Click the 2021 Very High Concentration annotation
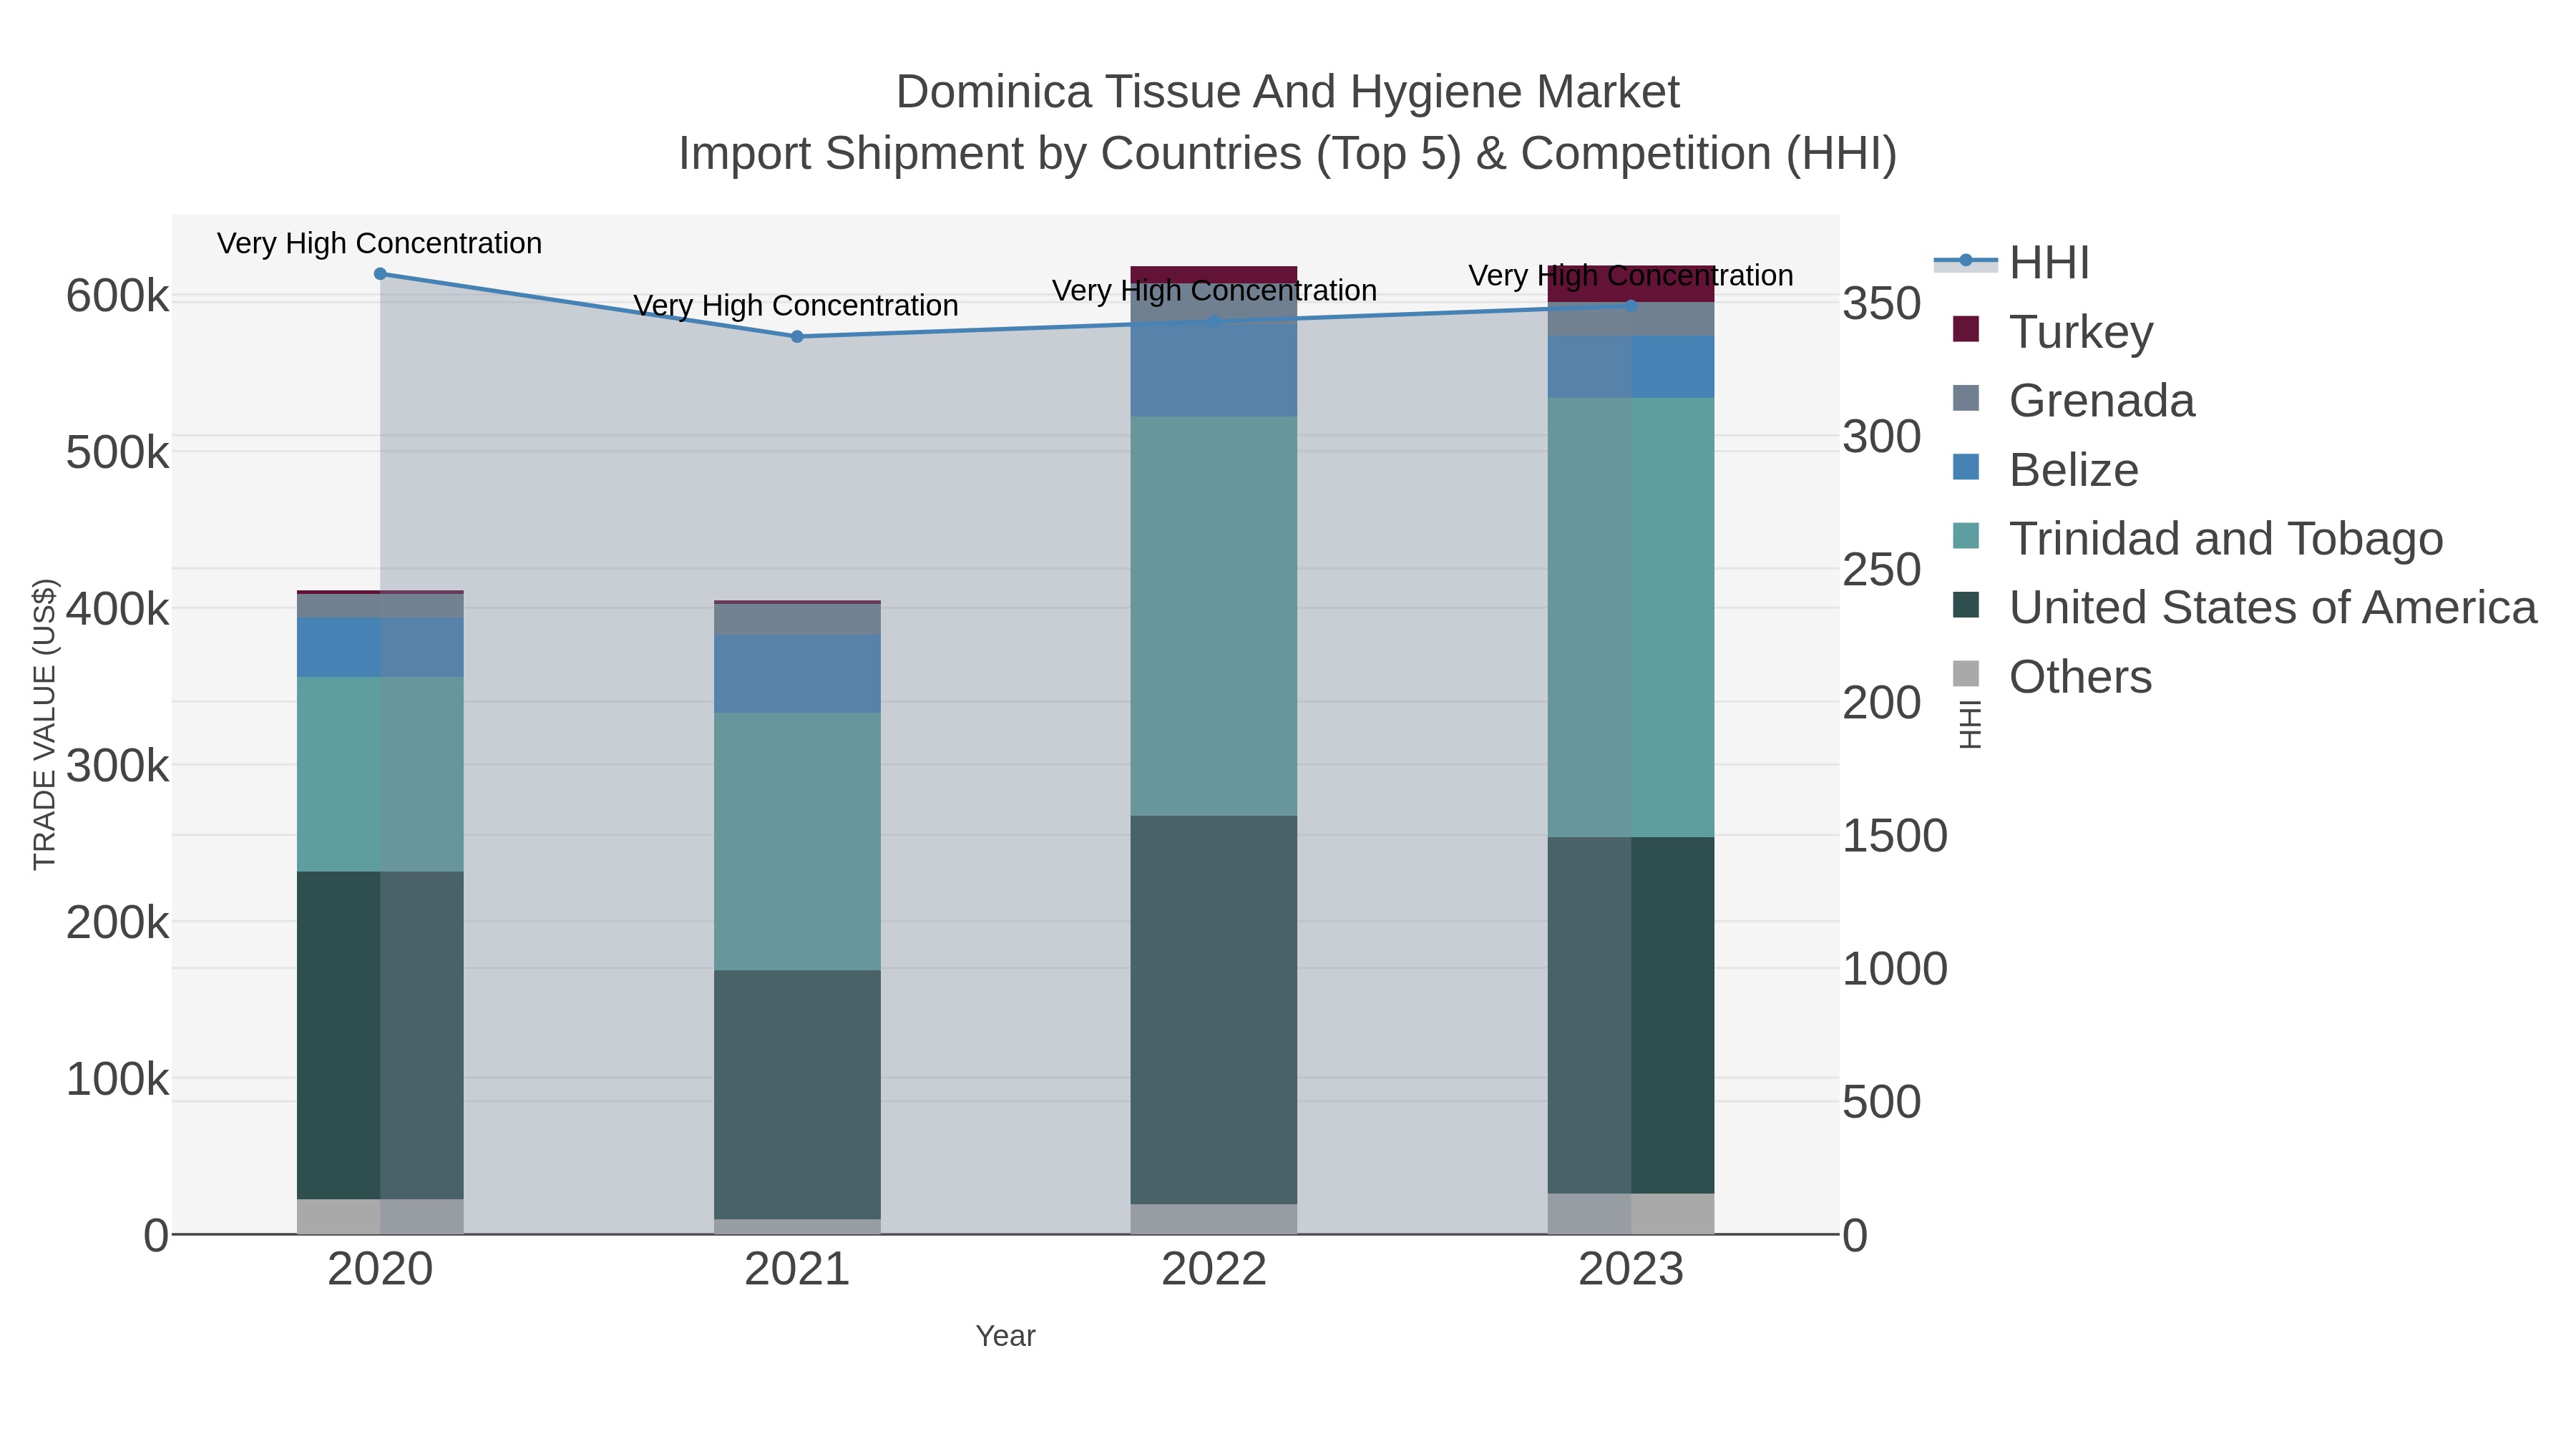2576x1449 pixels. (x=796, y=305)
